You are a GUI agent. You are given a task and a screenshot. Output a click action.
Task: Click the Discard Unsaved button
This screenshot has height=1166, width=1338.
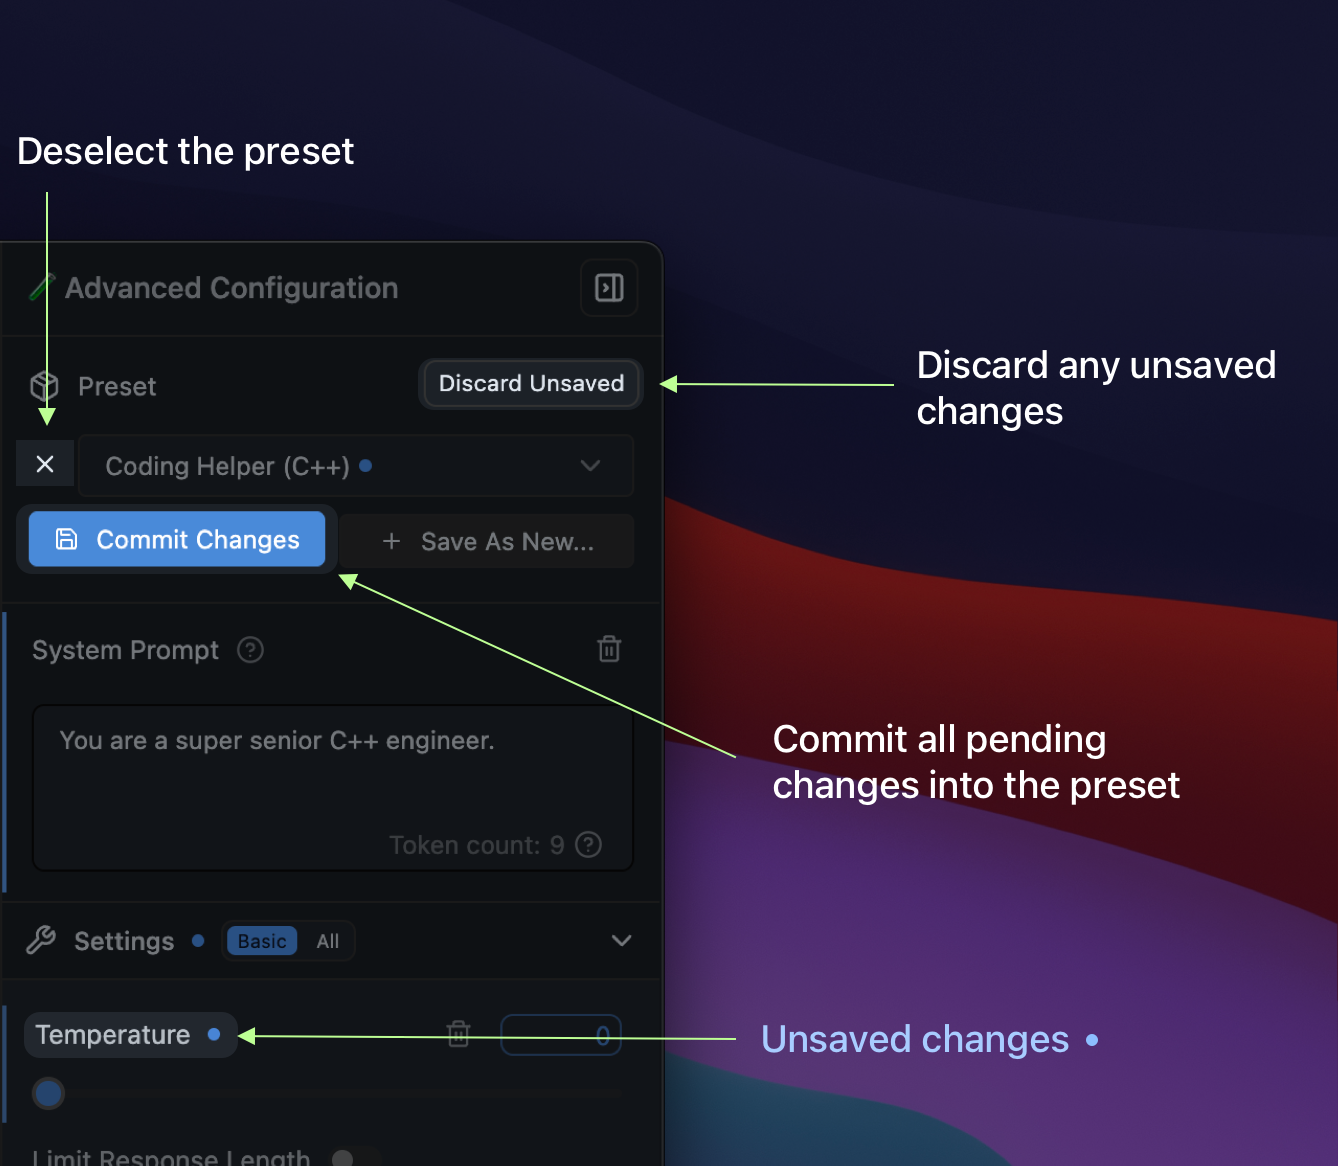[531, 384]
